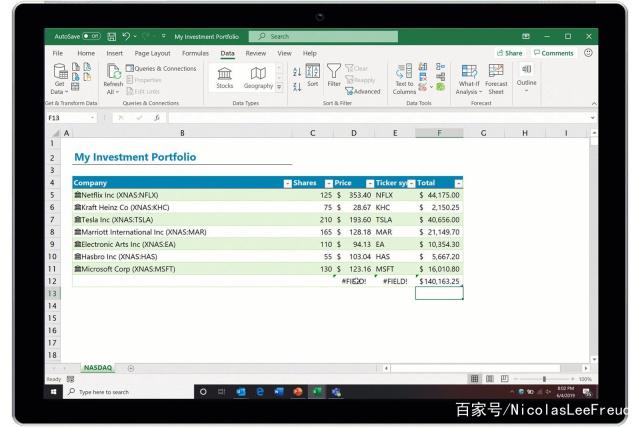Click the taskbar Type here to search box
Image resolution: width=640 pixels, height=427 pixels.
[129, 392]
